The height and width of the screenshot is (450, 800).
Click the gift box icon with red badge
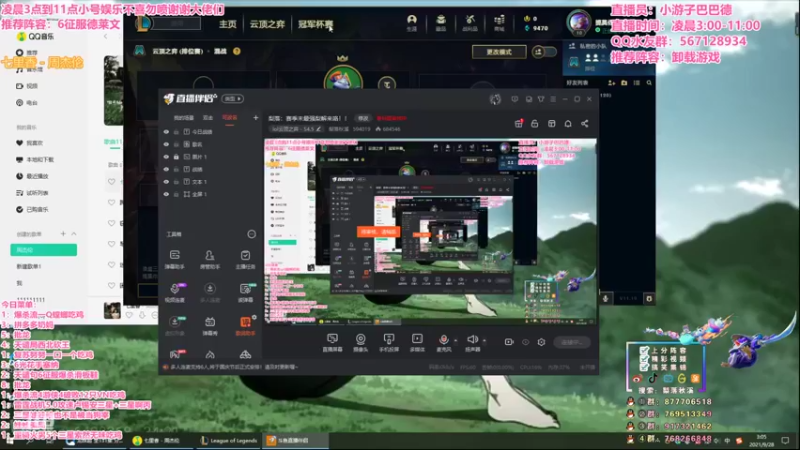coord(519,123)
